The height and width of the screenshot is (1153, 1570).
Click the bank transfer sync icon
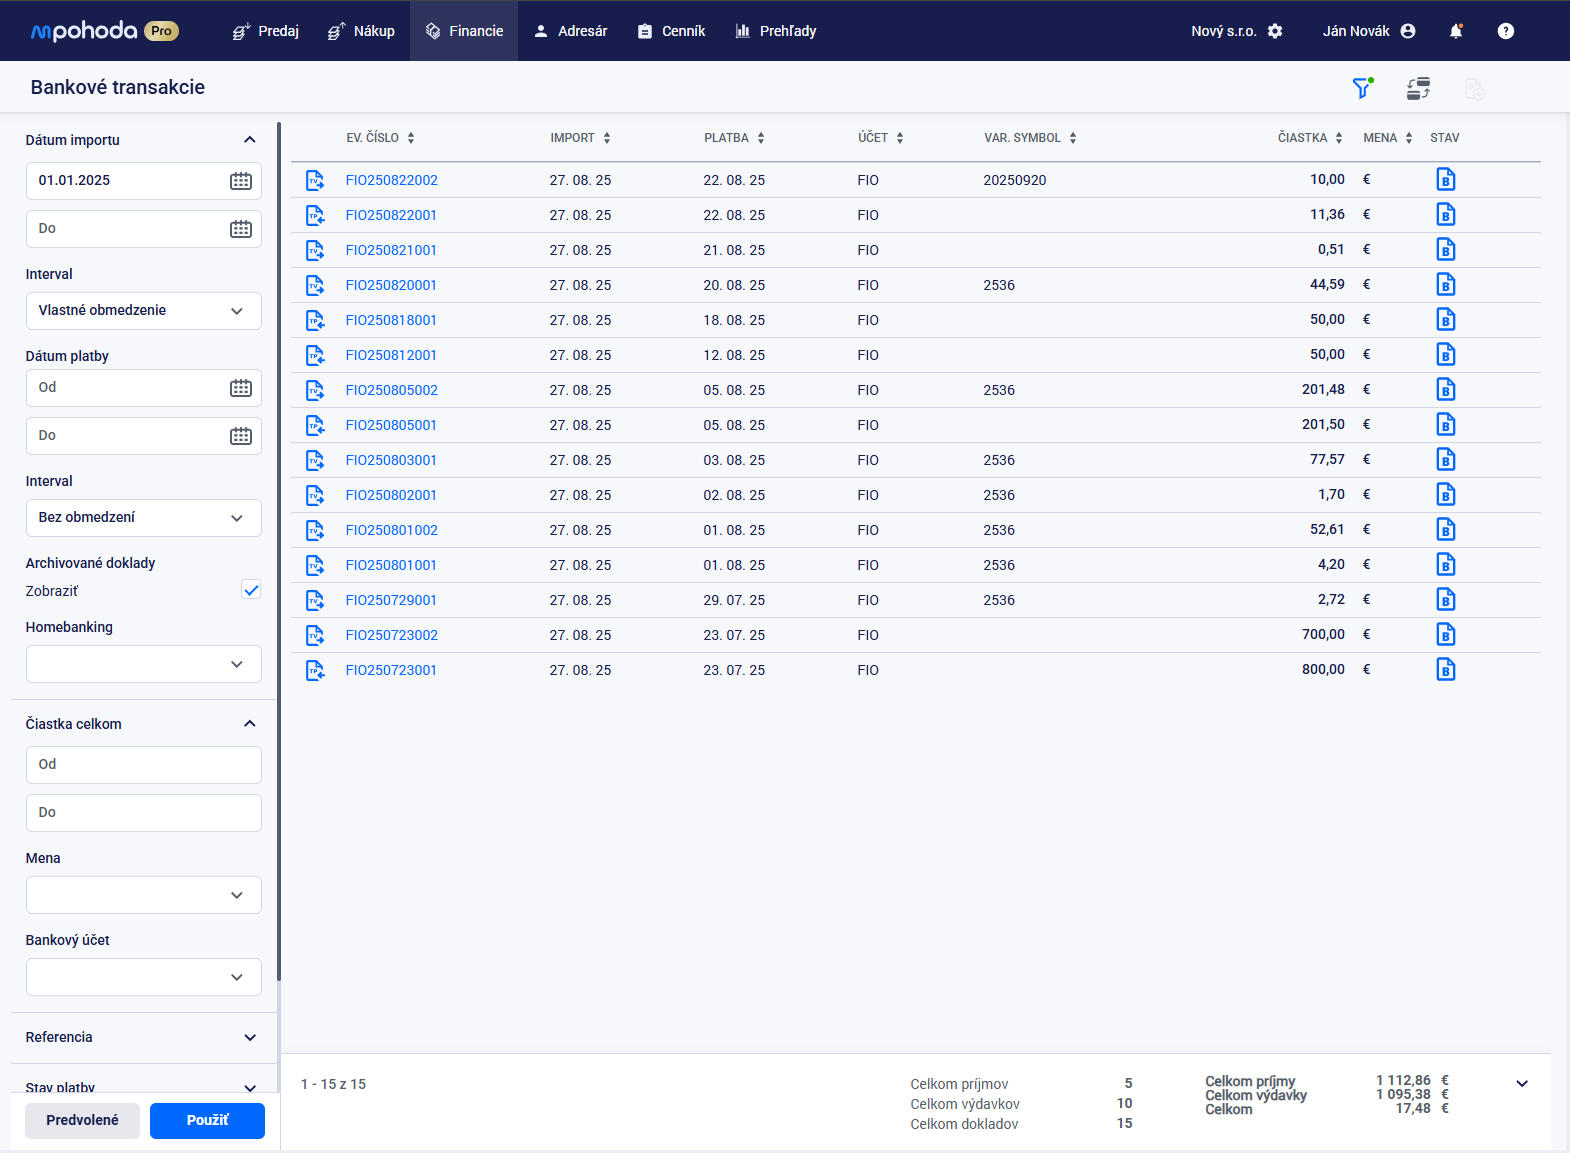[1418, 88]
